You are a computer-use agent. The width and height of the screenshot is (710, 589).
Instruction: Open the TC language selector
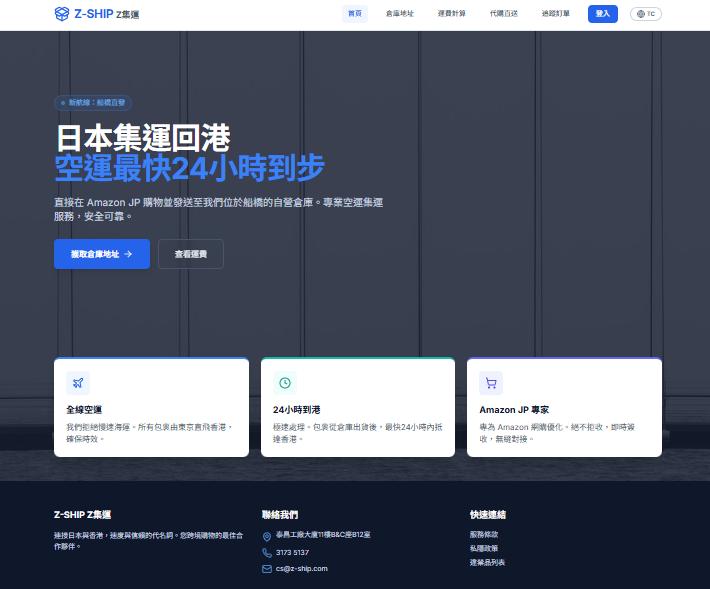(646, 14)
